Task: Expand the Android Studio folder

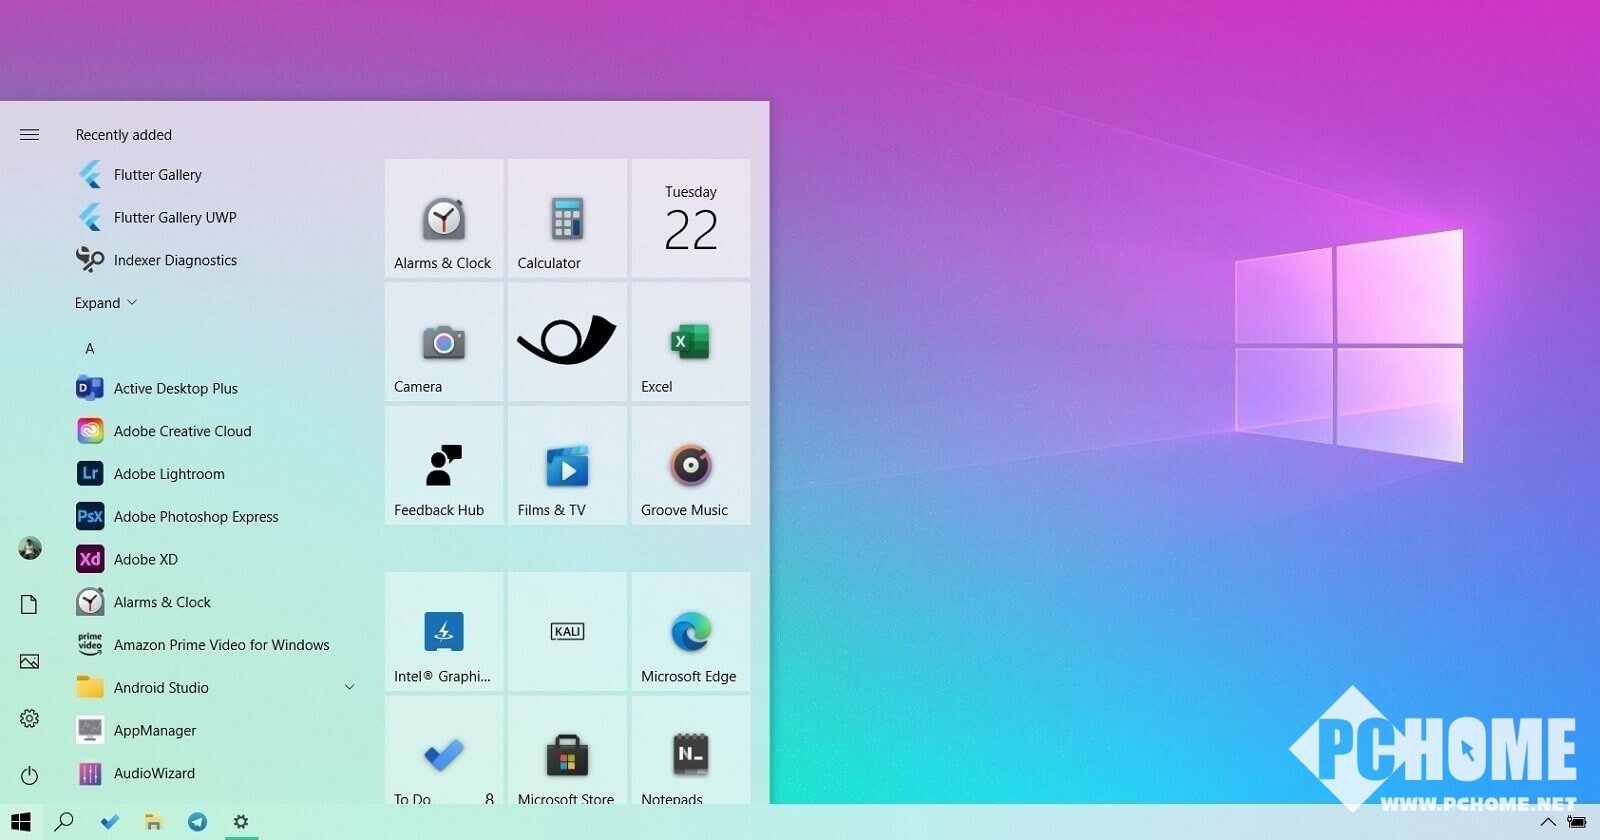Action: [349, 687]
